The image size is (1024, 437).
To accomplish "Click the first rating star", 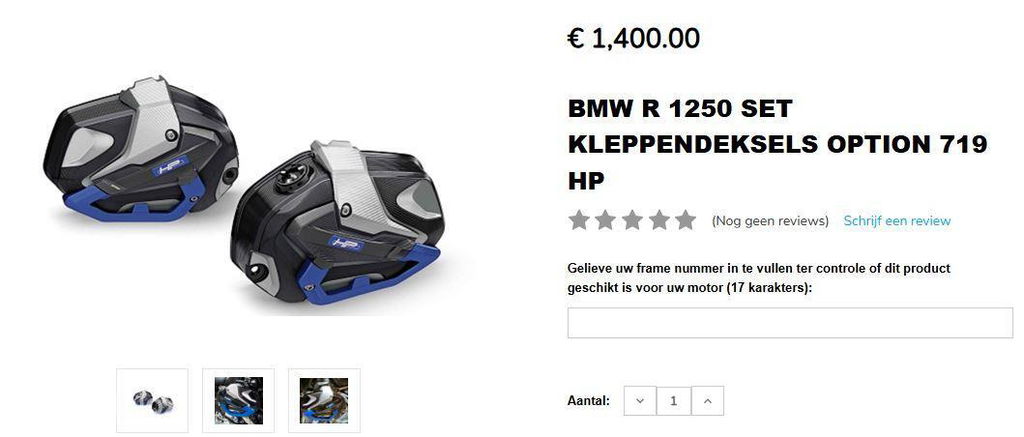I will 579,220.
